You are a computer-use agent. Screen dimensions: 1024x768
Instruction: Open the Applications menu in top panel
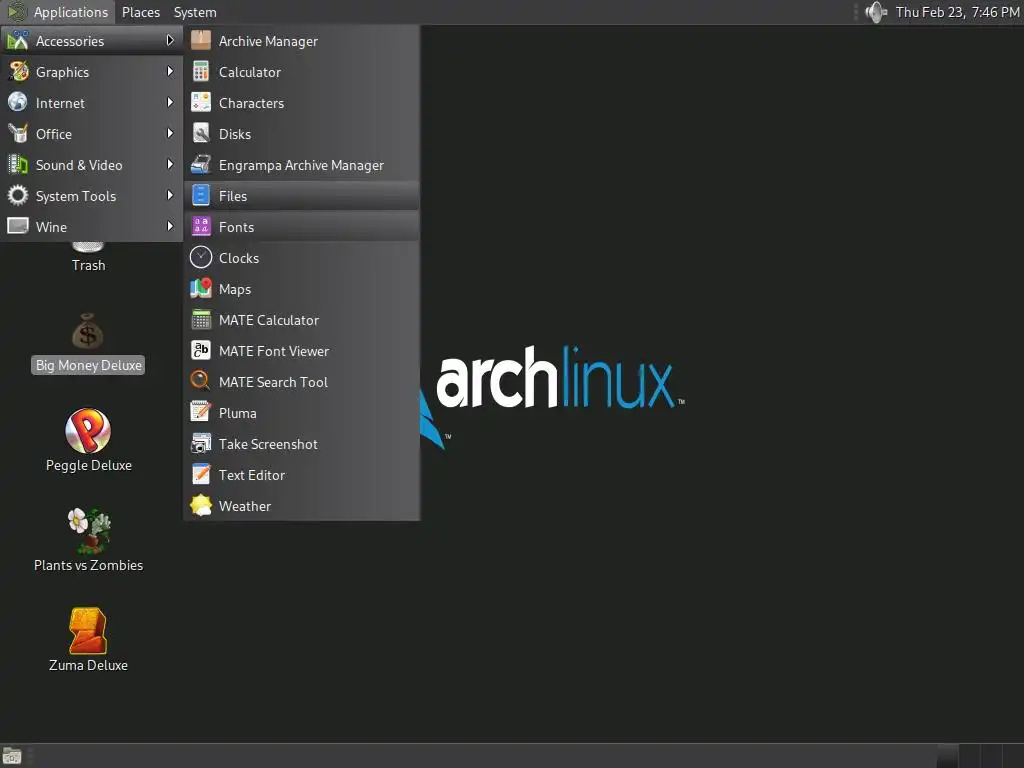(x=58, y=12)
